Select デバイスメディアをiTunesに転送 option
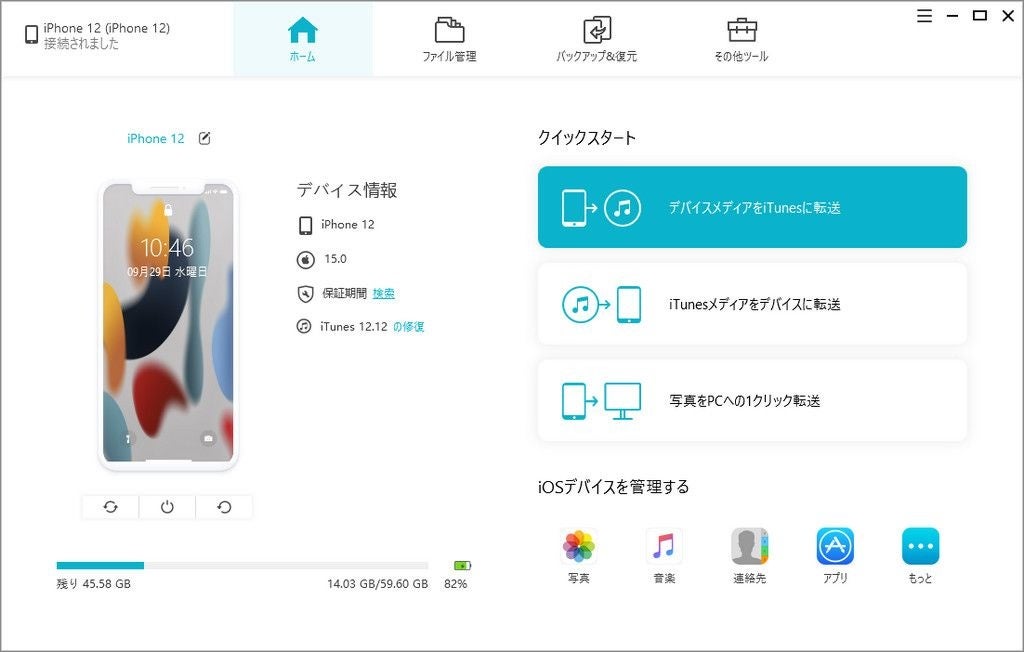 pyautogui.click(x=752, y=207)
